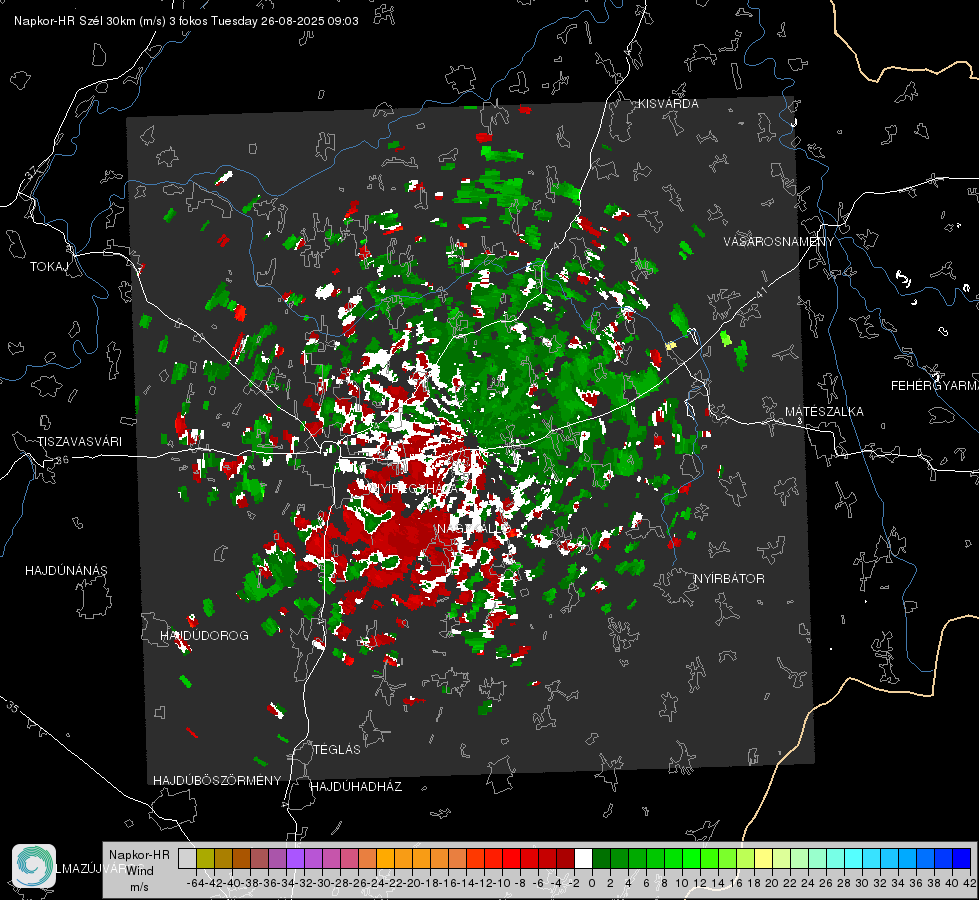
Task: Click the road number 41 label
Action: (760, 292)
